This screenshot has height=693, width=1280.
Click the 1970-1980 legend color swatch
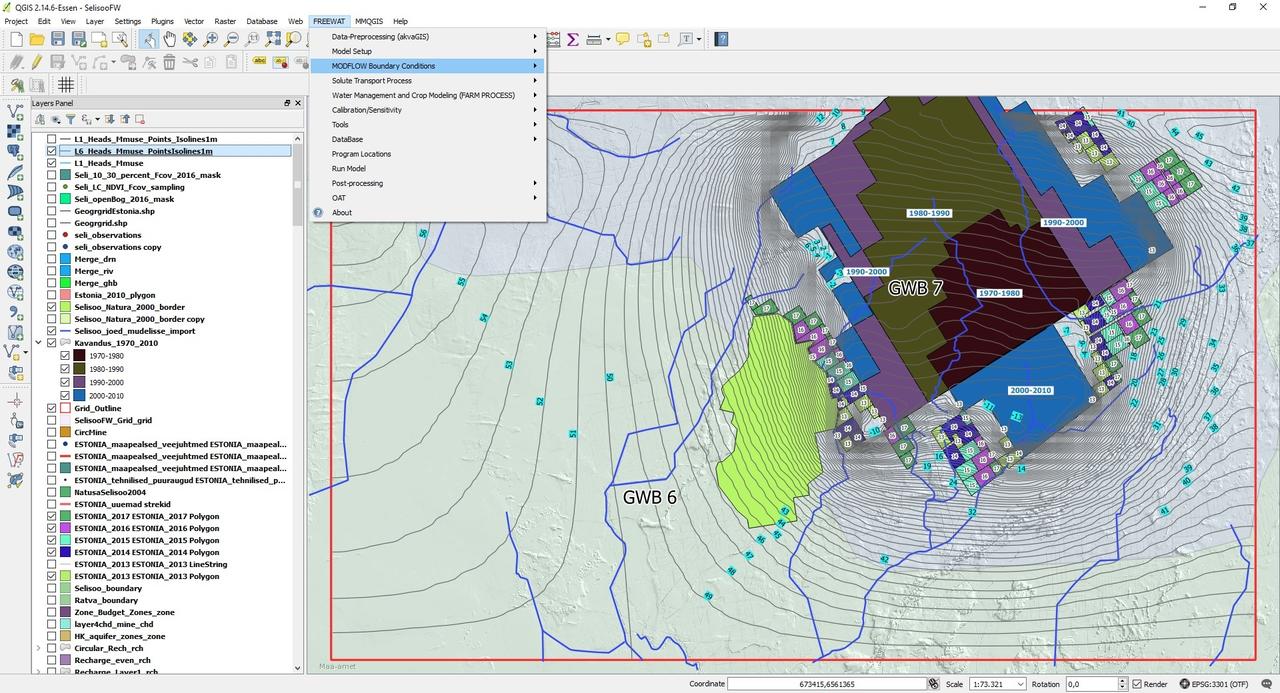click(x=81, y=355)
